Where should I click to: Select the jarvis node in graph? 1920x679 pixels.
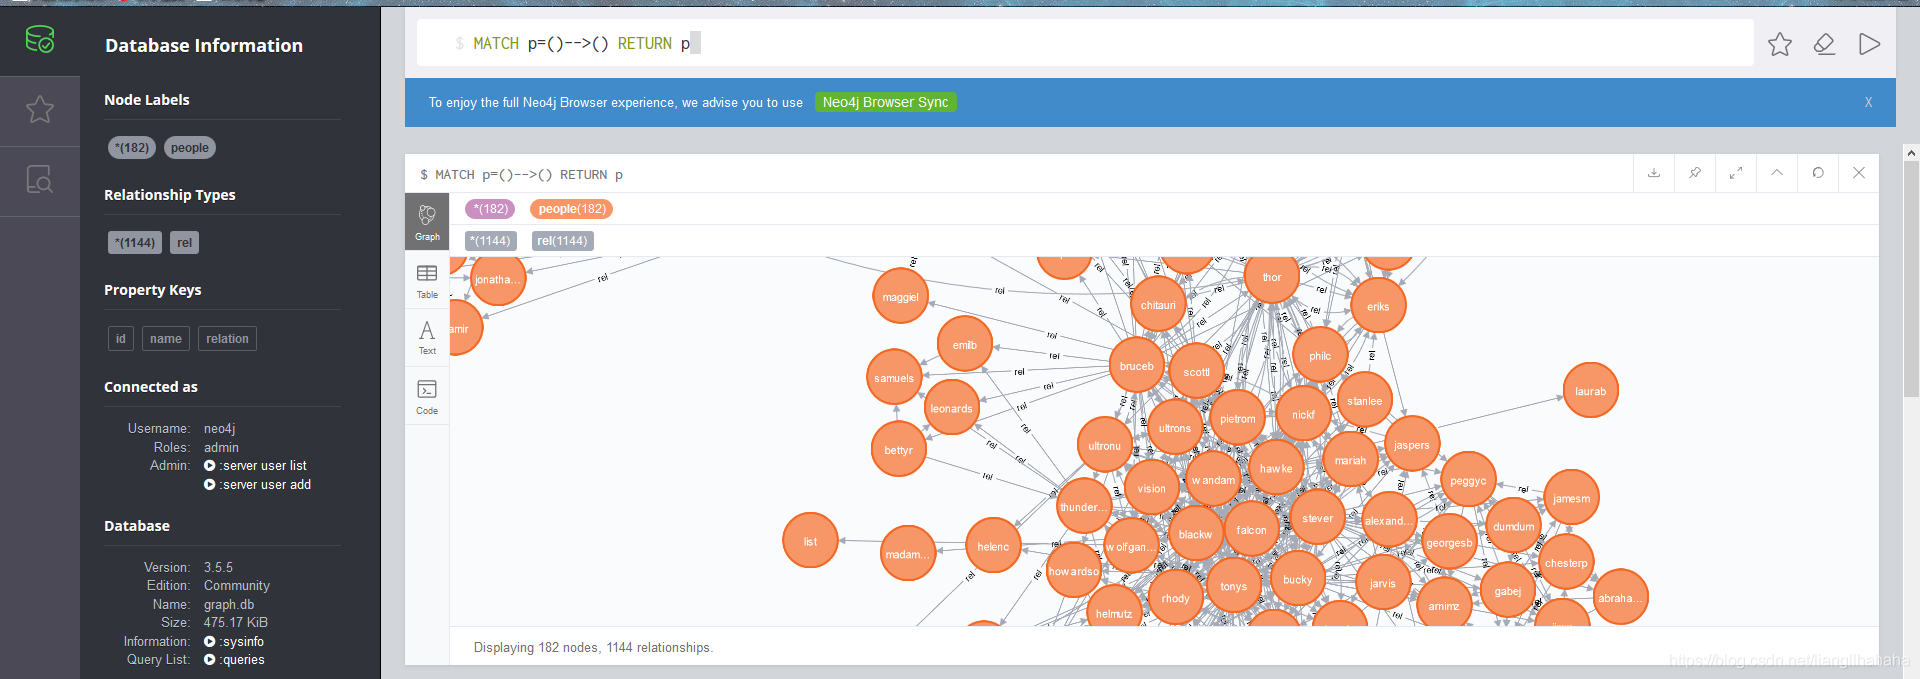(x=1383, y=584)
